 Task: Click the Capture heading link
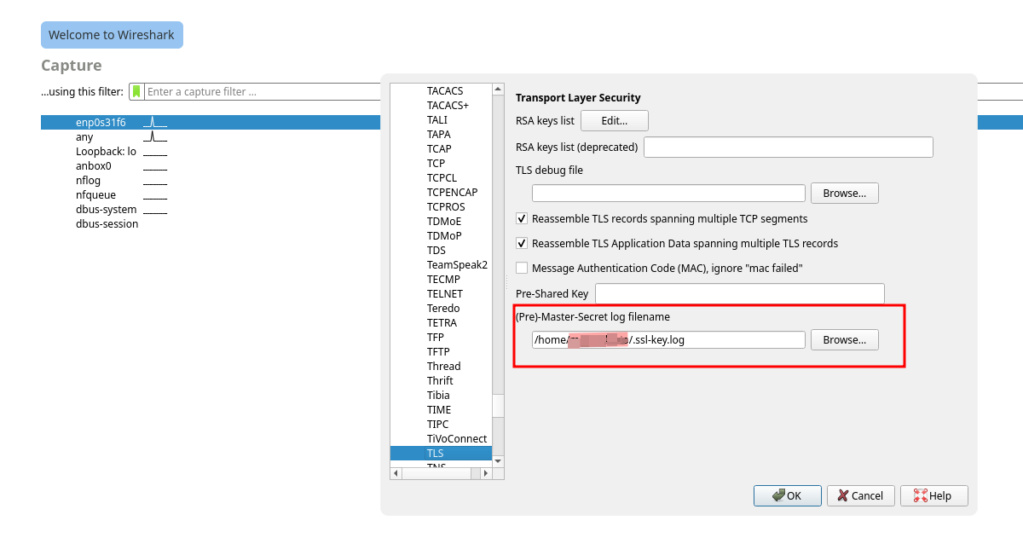tap(71, 65)
